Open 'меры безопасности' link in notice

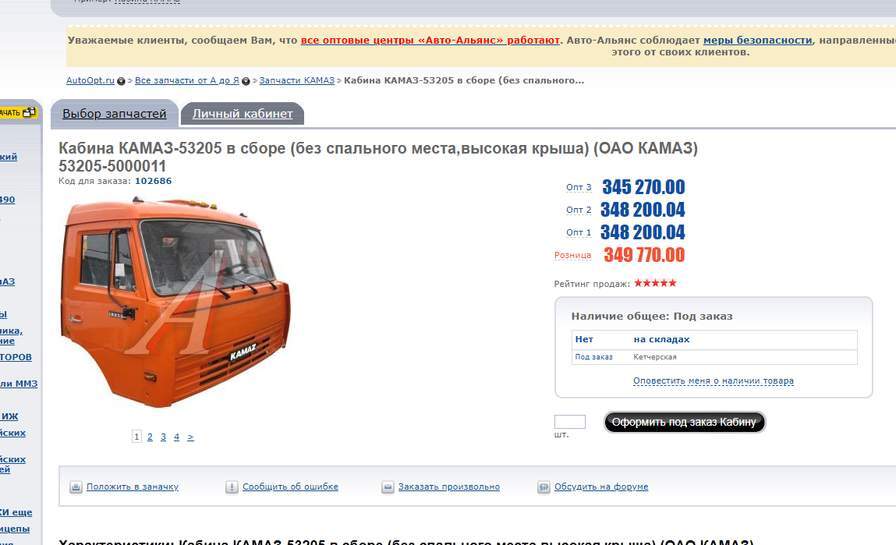757,41
